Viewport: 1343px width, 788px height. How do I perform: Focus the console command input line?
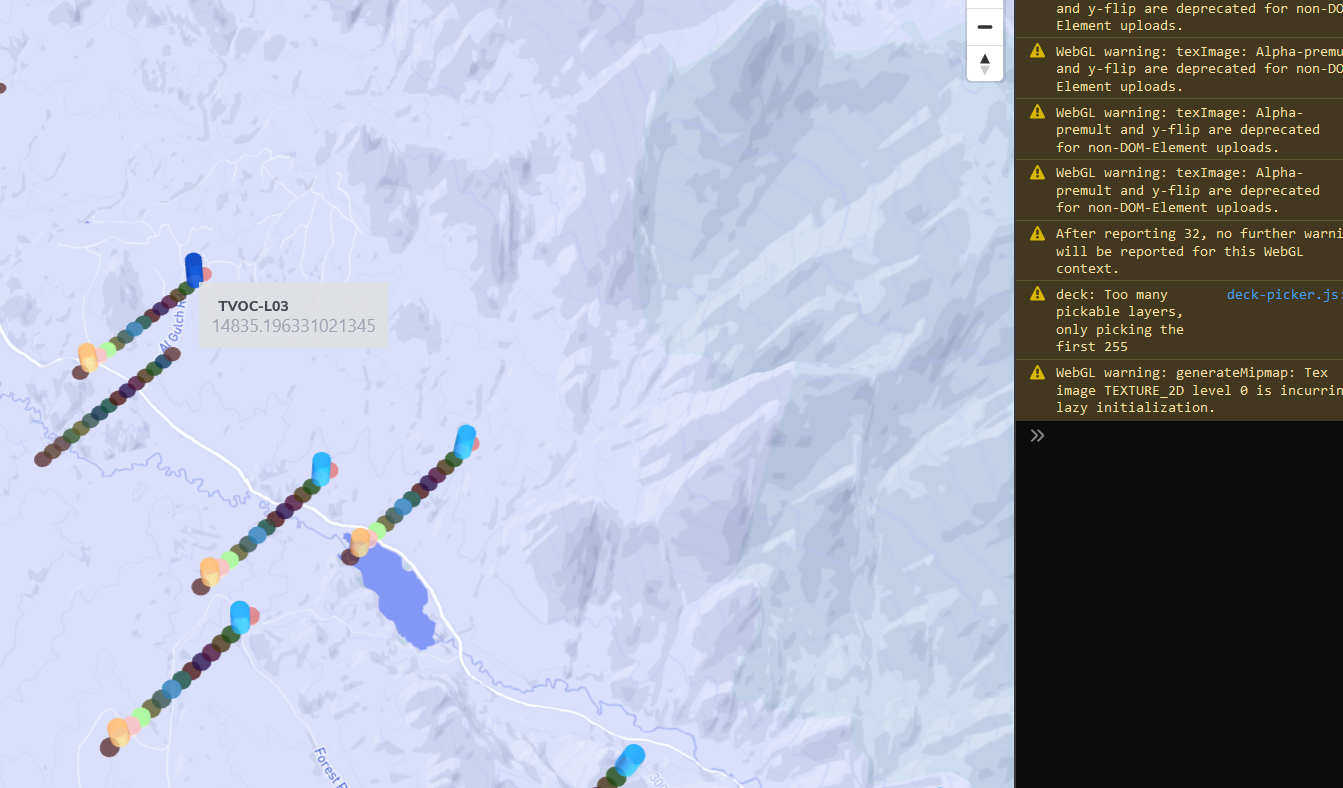(x=1195, y=435)
